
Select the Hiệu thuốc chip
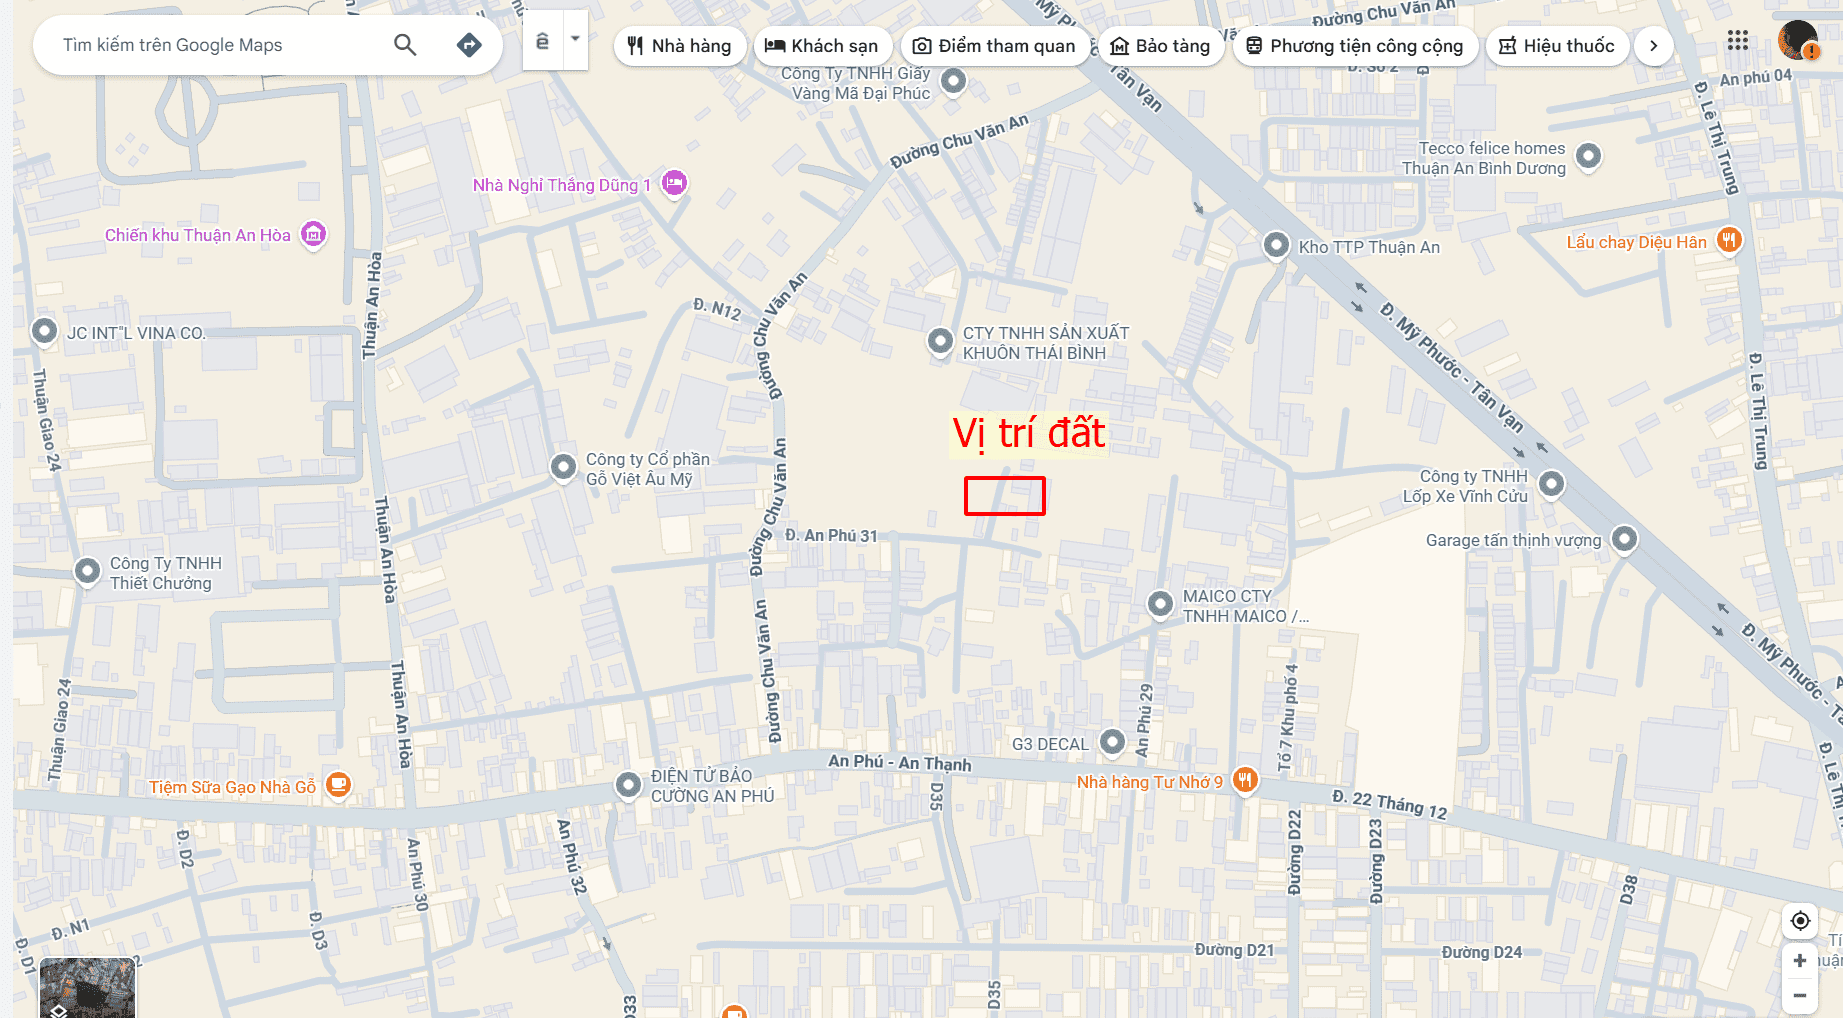coord(1557,46)
